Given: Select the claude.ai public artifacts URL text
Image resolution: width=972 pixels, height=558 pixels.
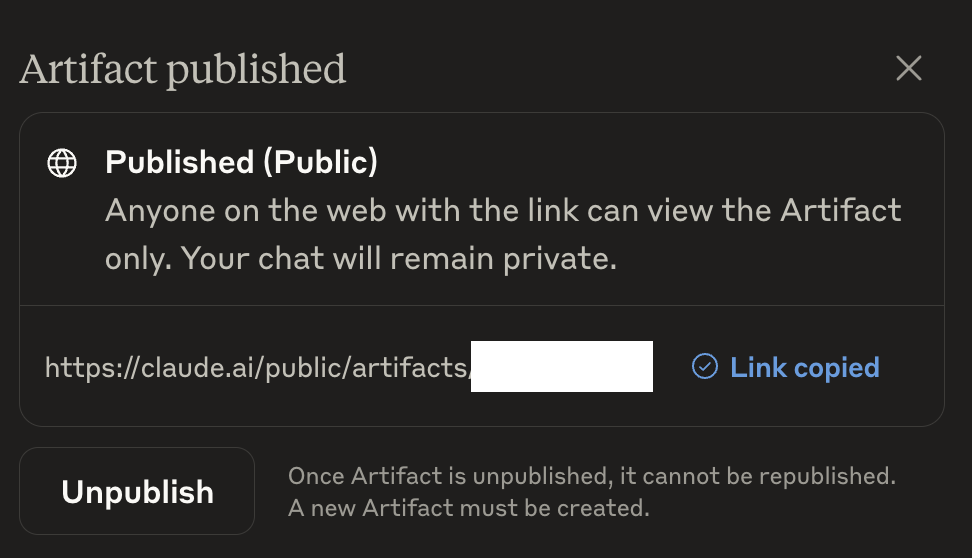Looking at the screenshot, I should [x=257, y=367].
